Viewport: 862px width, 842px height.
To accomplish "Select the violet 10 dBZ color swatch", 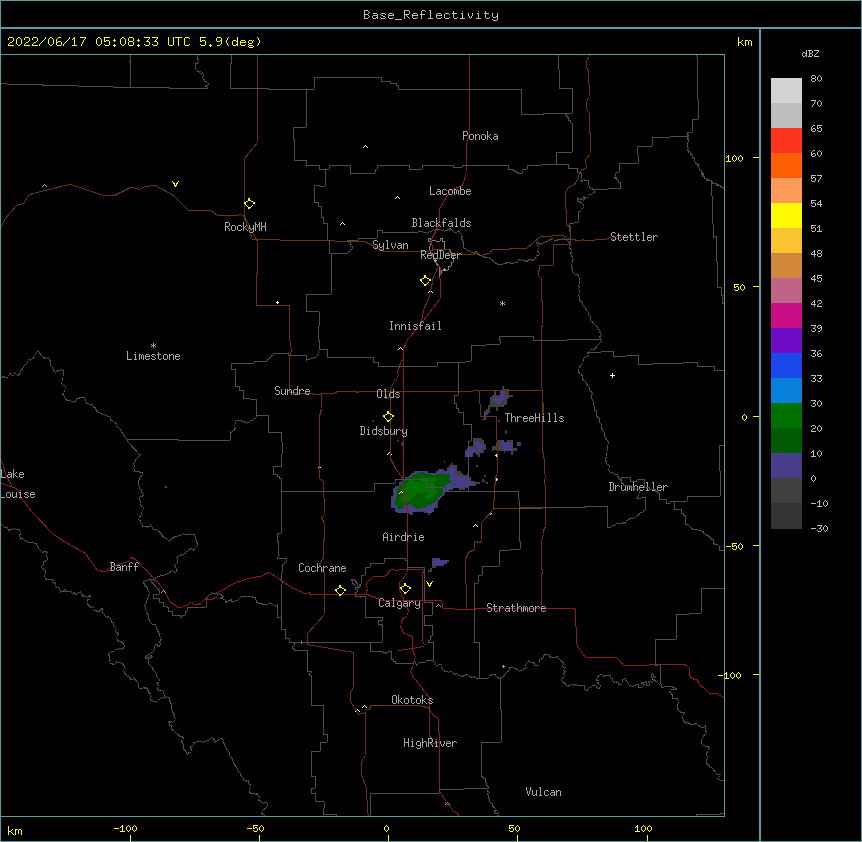I will pos(786,466).
